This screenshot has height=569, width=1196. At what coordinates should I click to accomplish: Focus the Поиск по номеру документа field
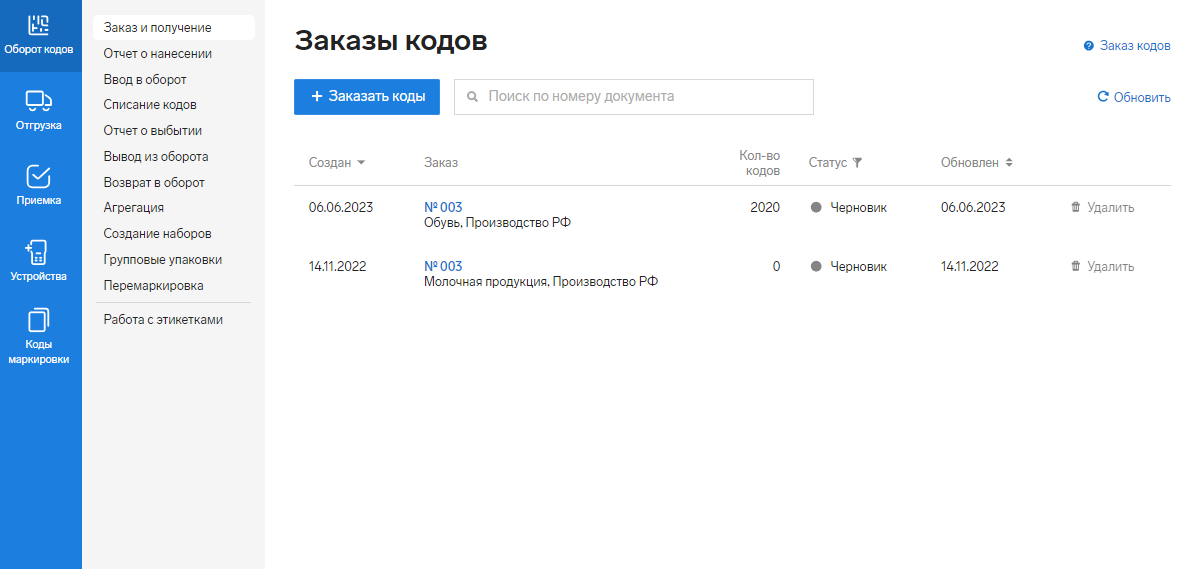pos(634,97)
